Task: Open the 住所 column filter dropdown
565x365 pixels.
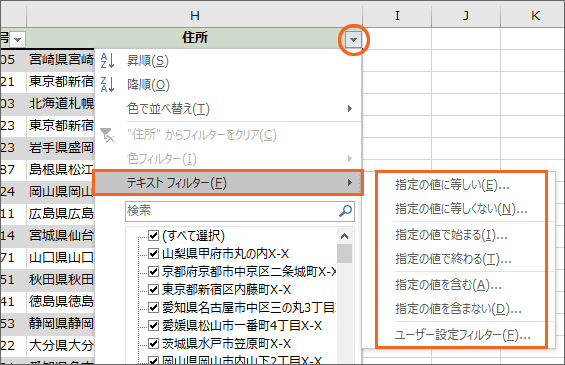Action: coord(353,39)
